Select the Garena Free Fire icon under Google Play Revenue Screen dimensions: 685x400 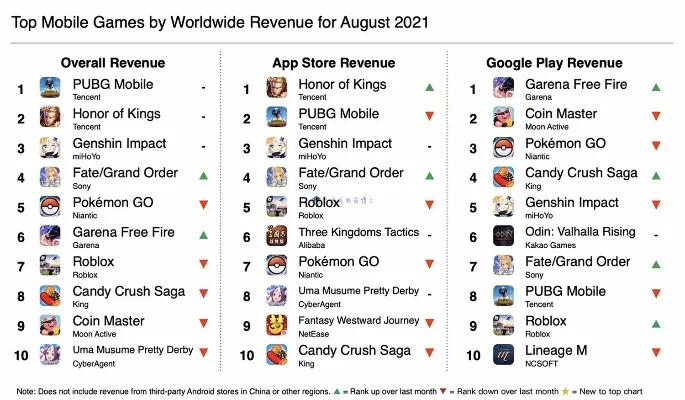pyautogui.click(x=504, y=89)
